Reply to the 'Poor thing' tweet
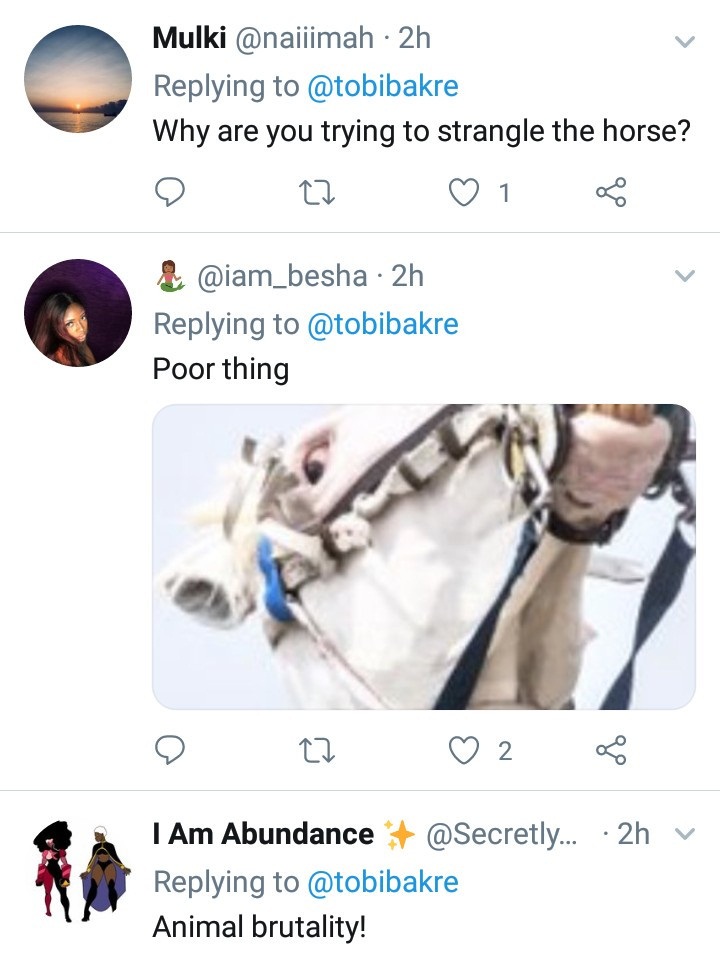The image size is (726, 958). 170,750
